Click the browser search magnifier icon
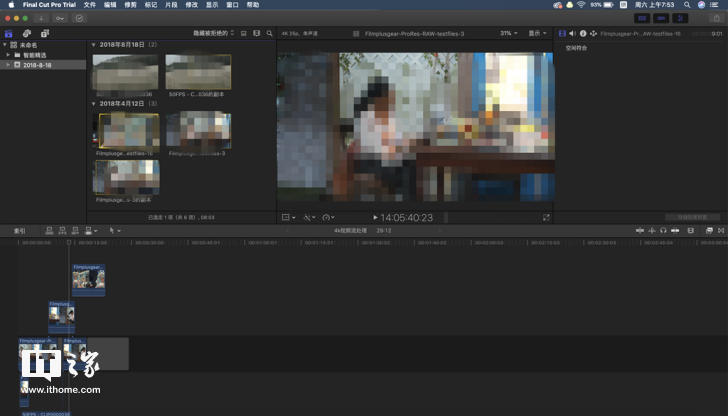 coord(269,33)
